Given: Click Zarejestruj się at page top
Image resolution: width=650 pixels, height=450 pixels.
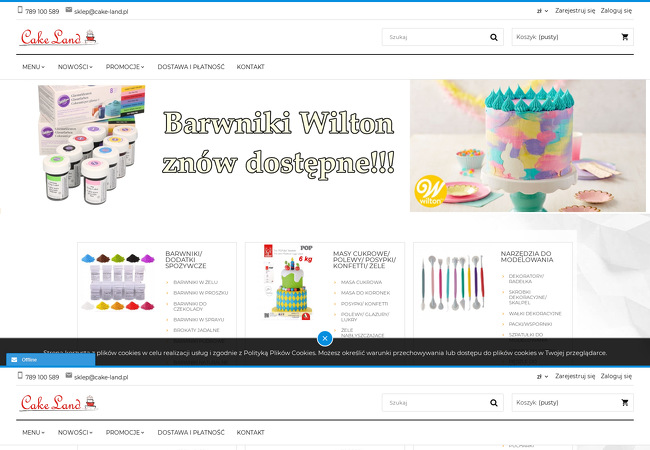Looking at the screenshot, I should click(575, 11).
